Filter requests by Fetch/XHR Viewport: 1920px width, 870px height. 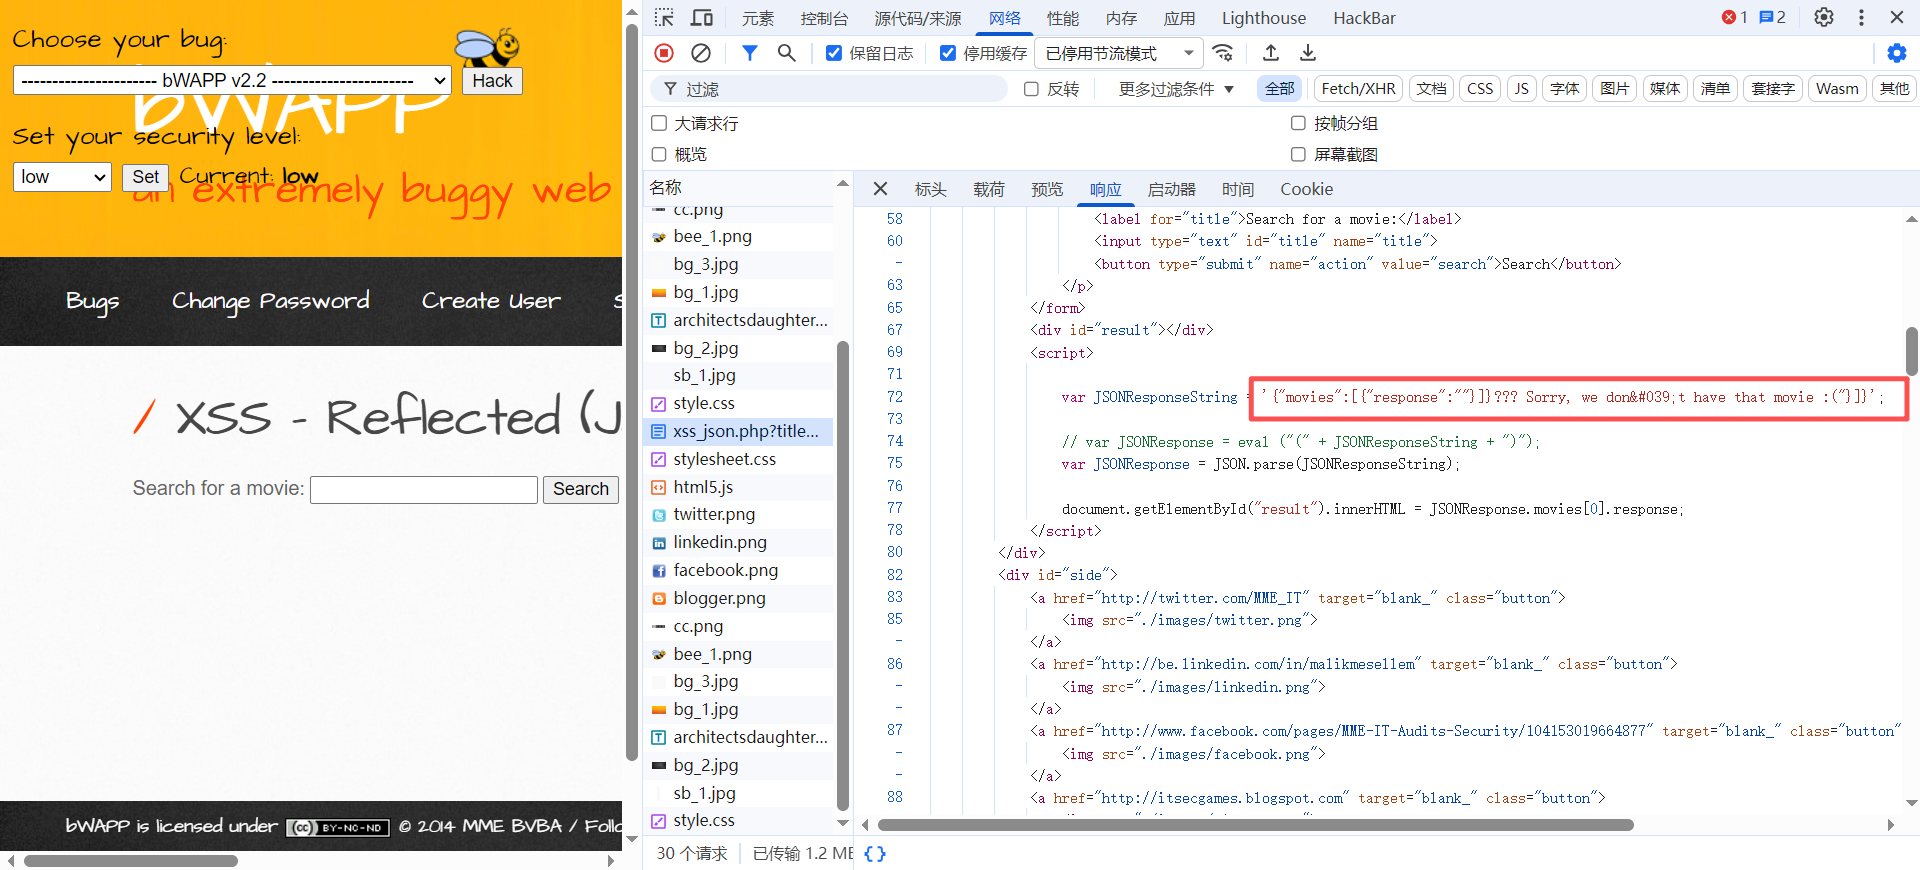click(1358, 89)
